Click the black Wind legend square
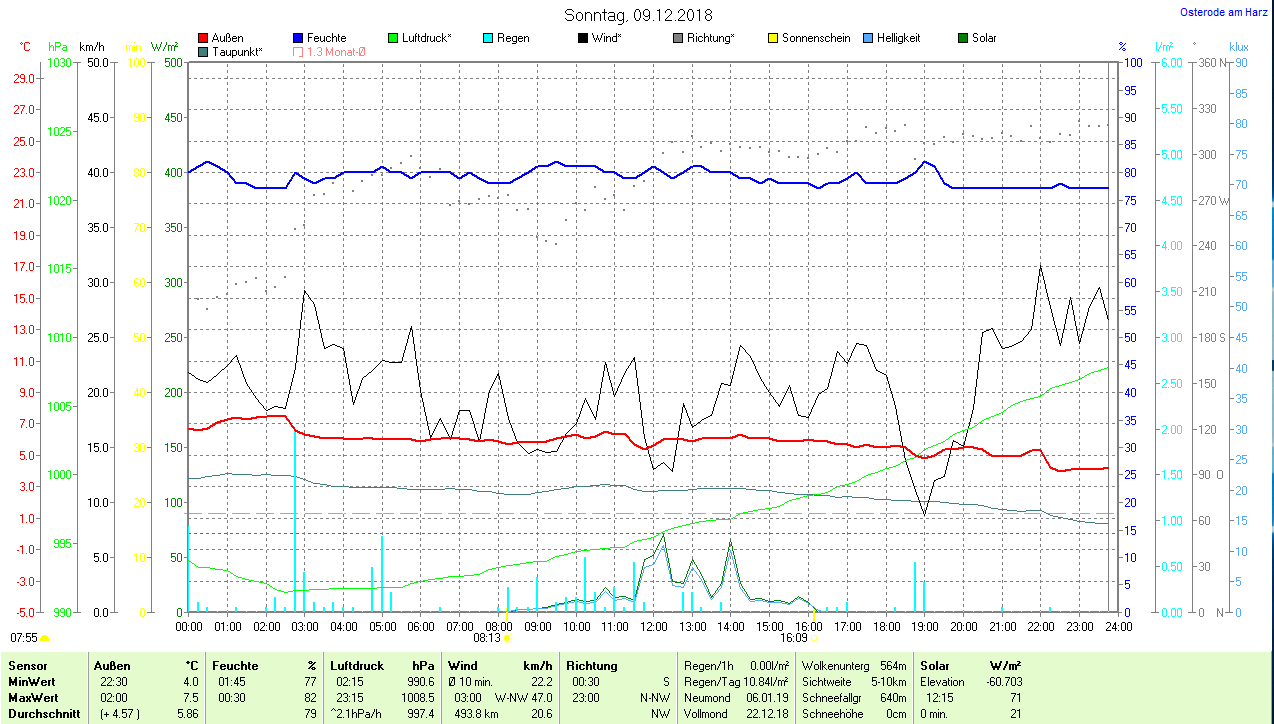Image resolution: width=1274 pixels, height=724 pixels. (583, 38)
